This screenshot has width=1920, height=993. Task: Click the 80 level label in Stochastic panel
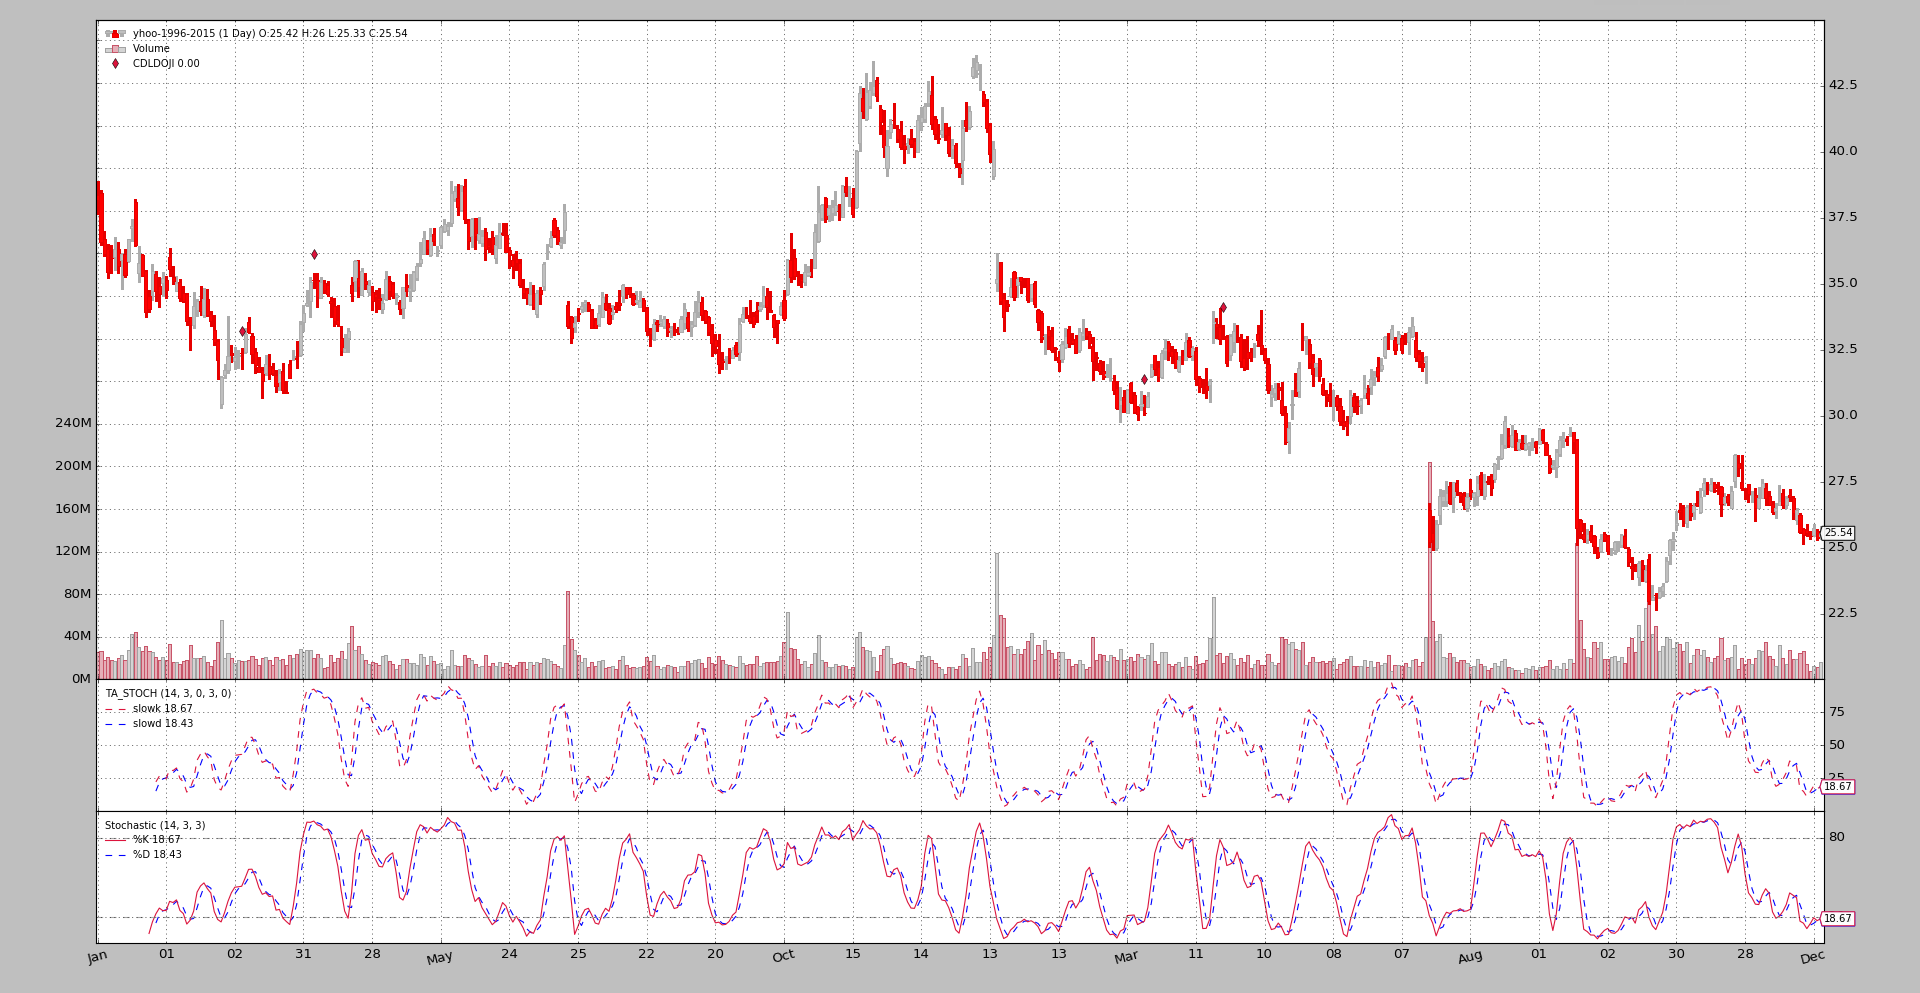pyautogui.click(x=1836, y=837)
